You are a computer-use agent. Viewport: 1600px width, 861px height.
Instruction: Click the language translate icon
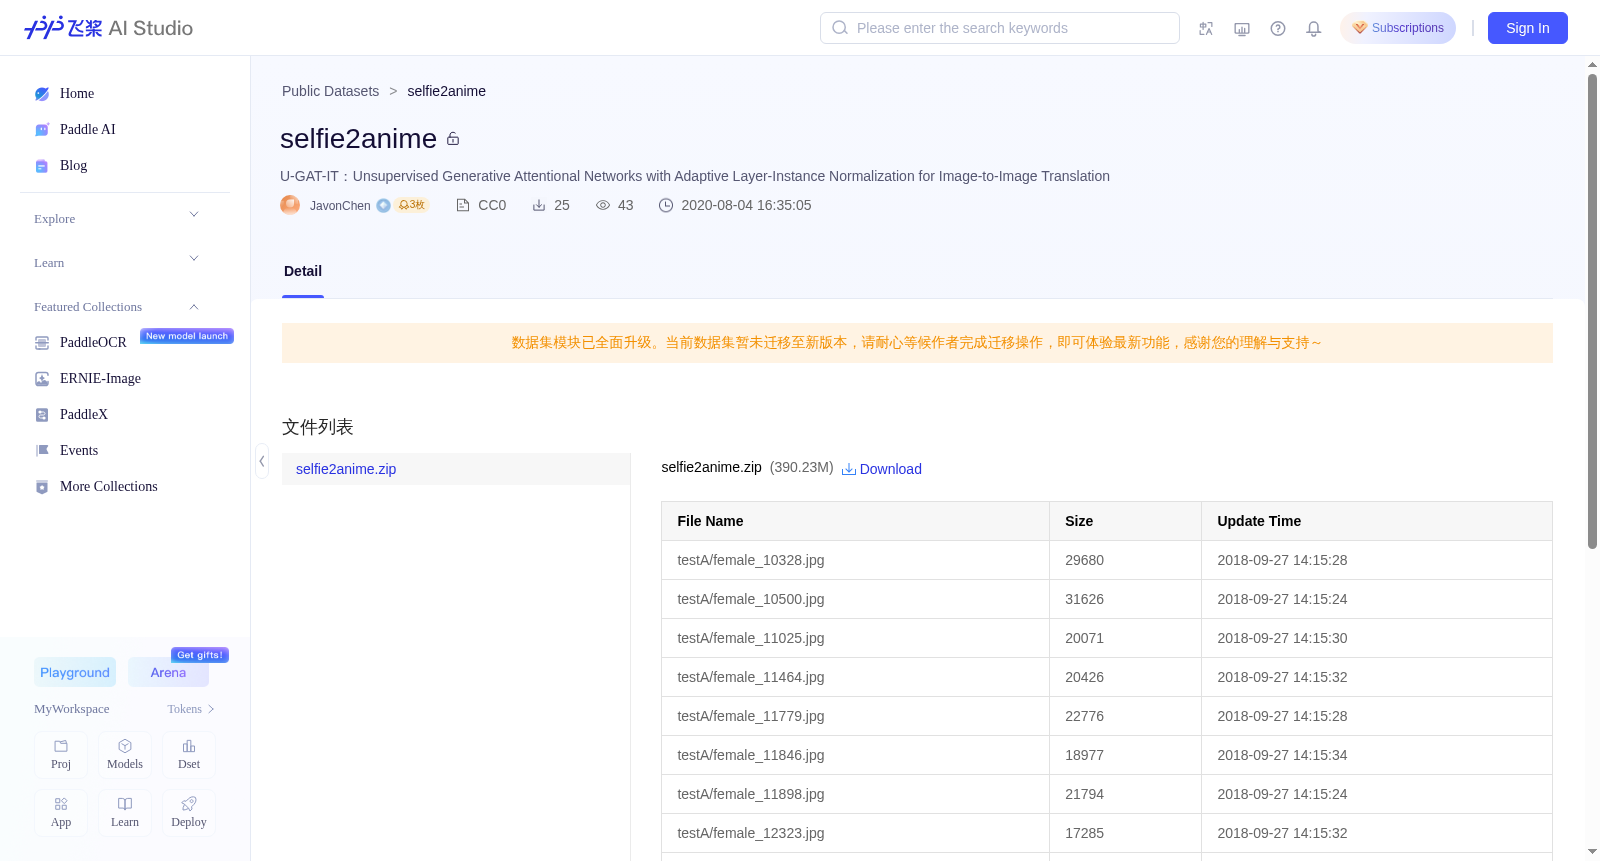tap(1206, 28)
